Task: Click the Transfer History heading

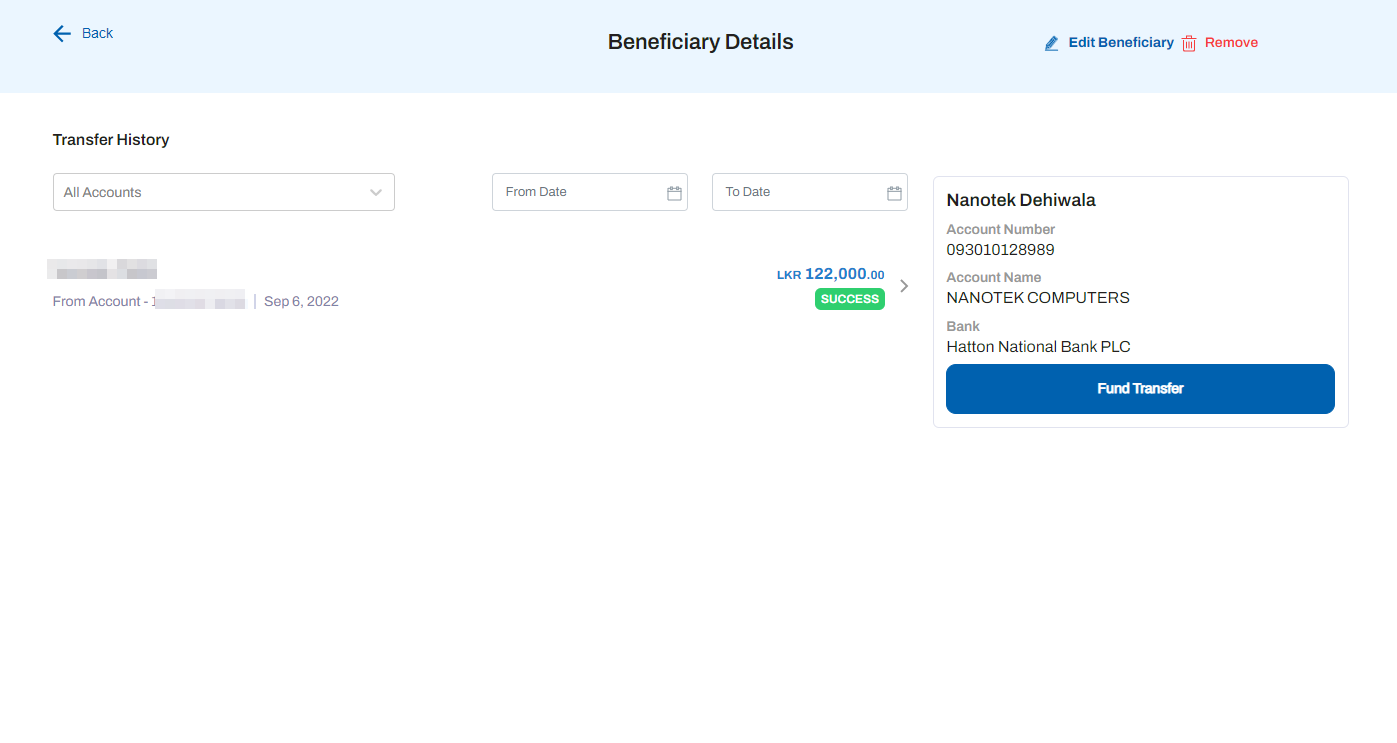Action: coord(111,140)
